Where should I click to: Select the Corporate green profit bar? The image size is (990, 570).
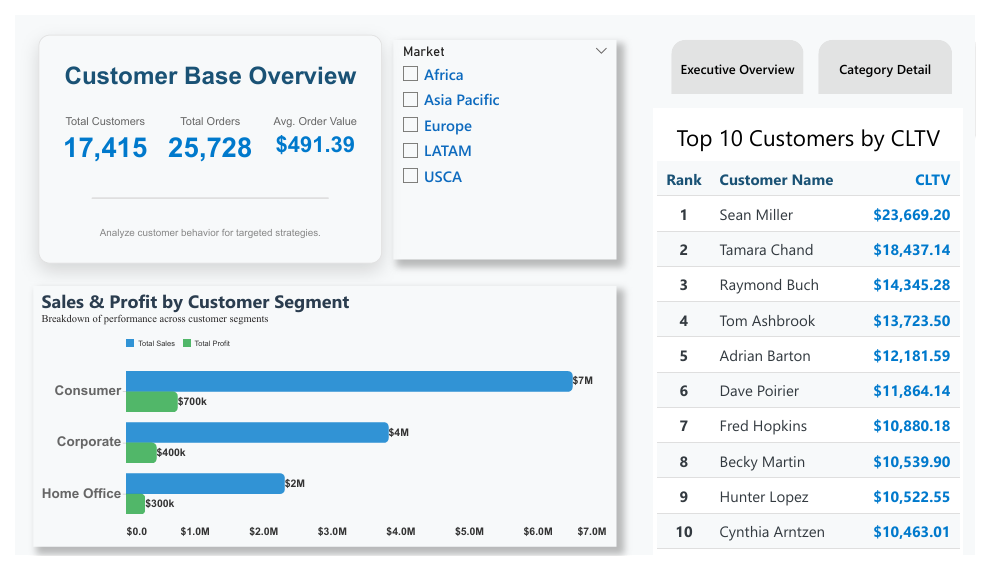point(141,453)
